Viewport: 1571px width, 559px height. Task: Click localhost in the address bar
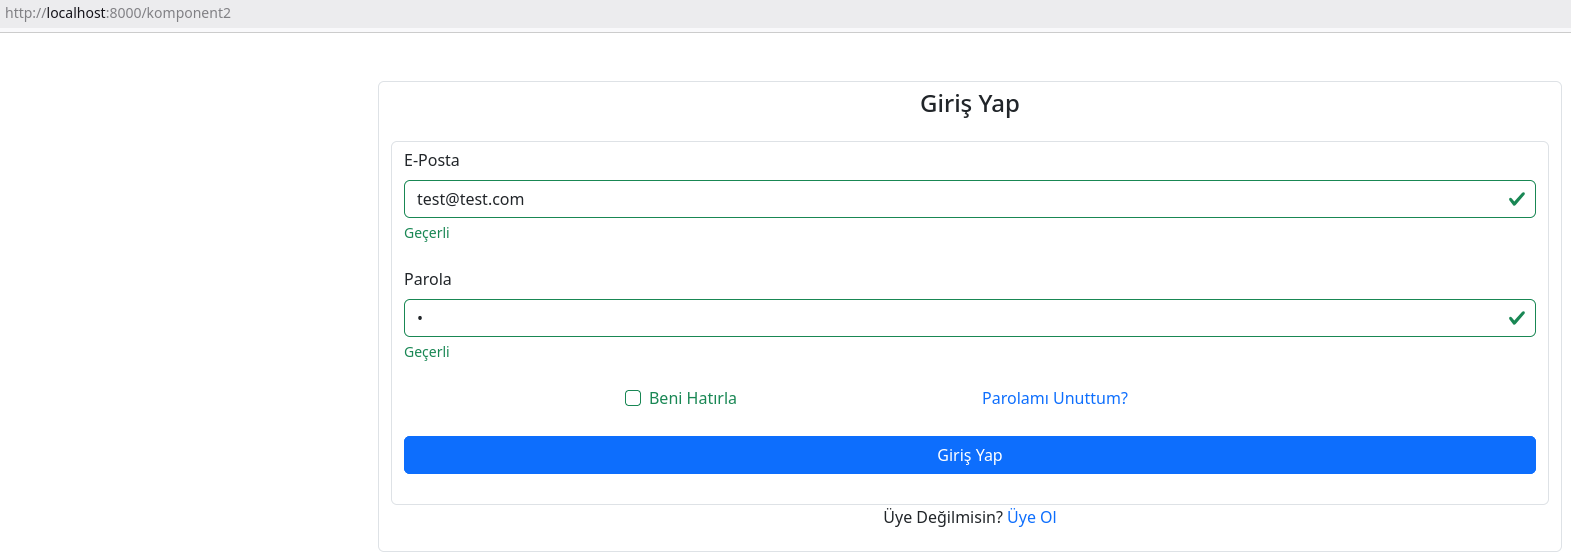pos(76,13)
